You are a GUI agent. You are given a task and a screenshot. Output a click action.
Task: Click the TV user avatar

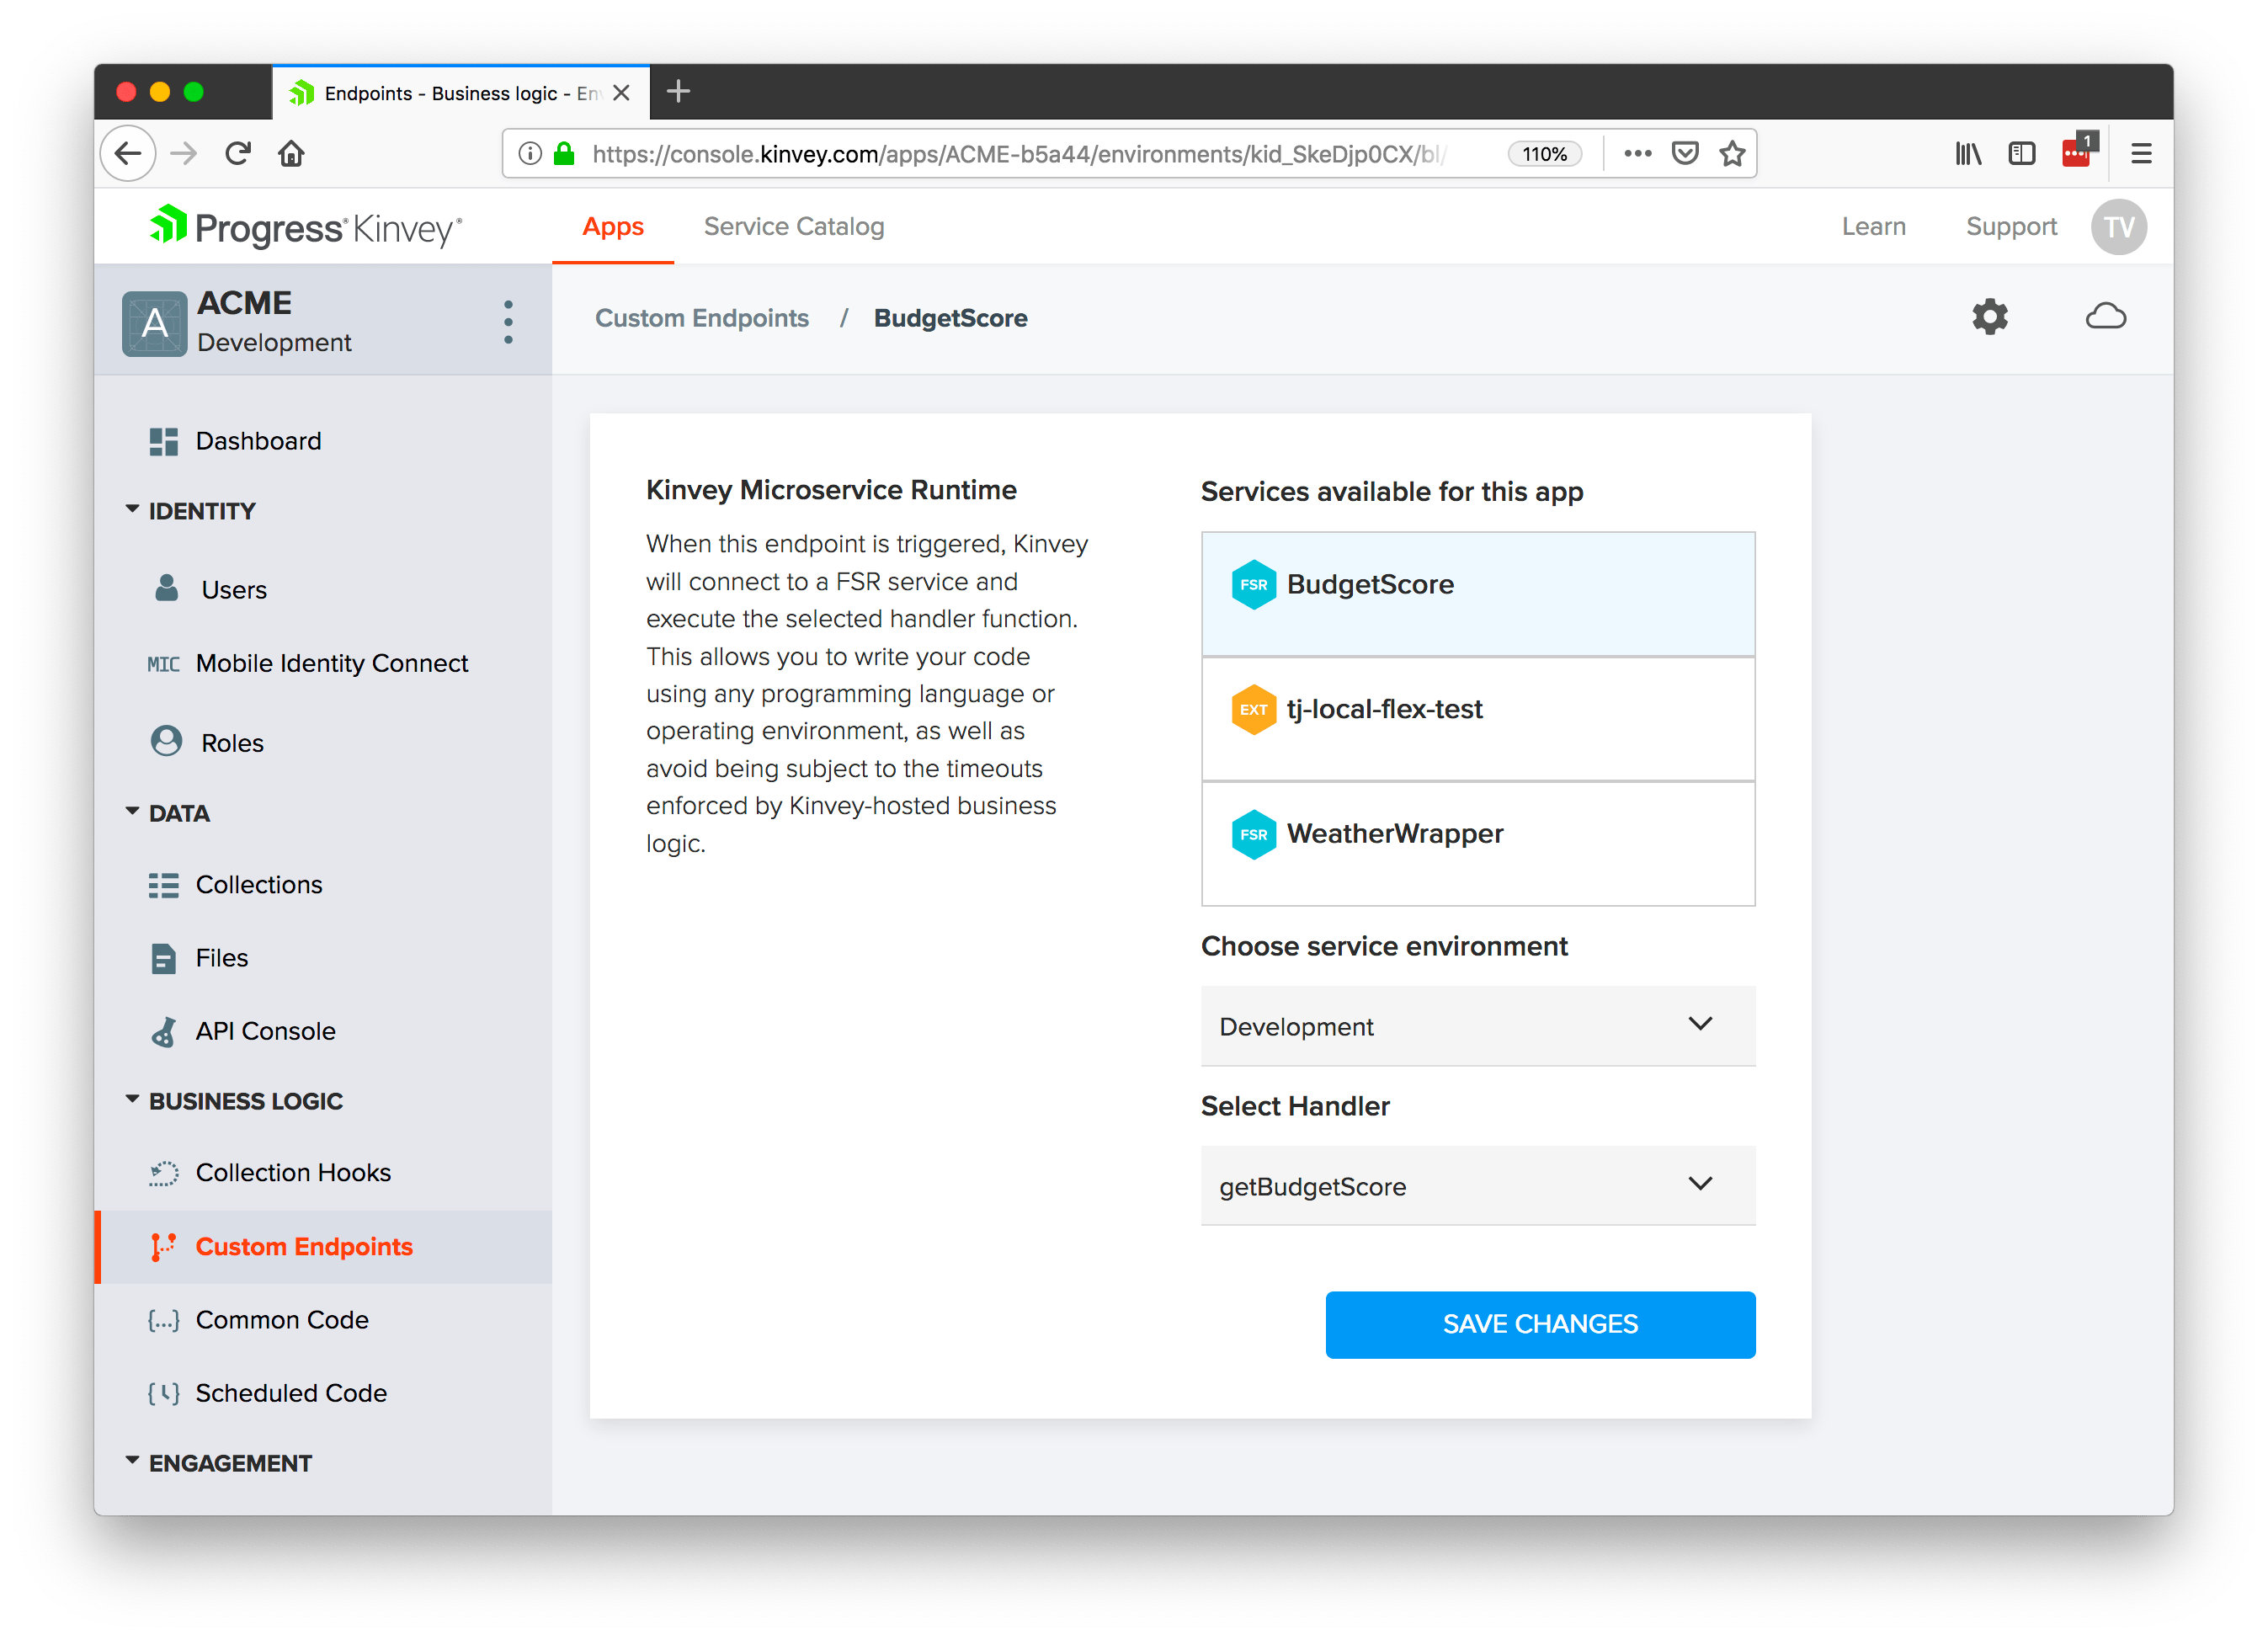point(2118,227)
